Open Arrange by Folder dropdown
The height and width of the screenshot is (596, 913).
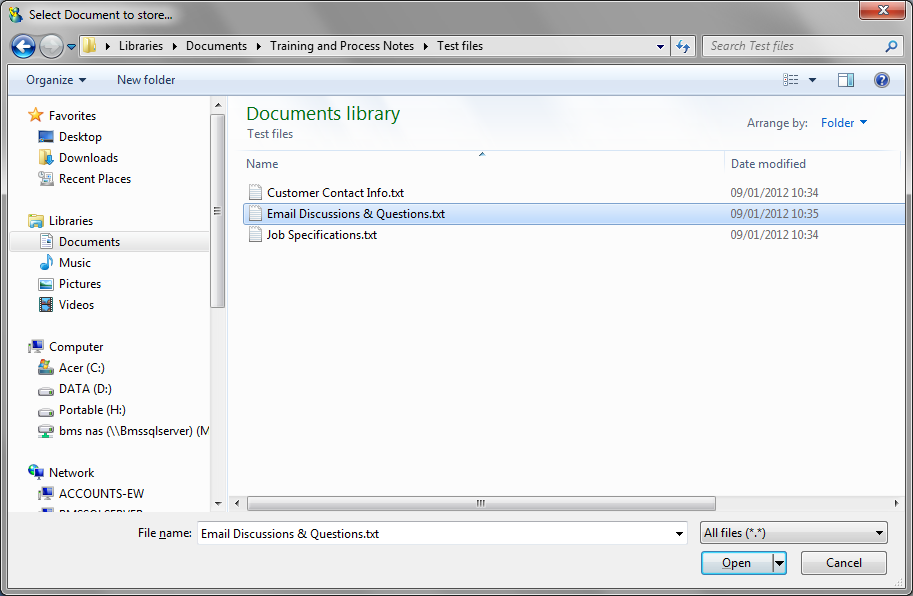[x=844, y=123]
